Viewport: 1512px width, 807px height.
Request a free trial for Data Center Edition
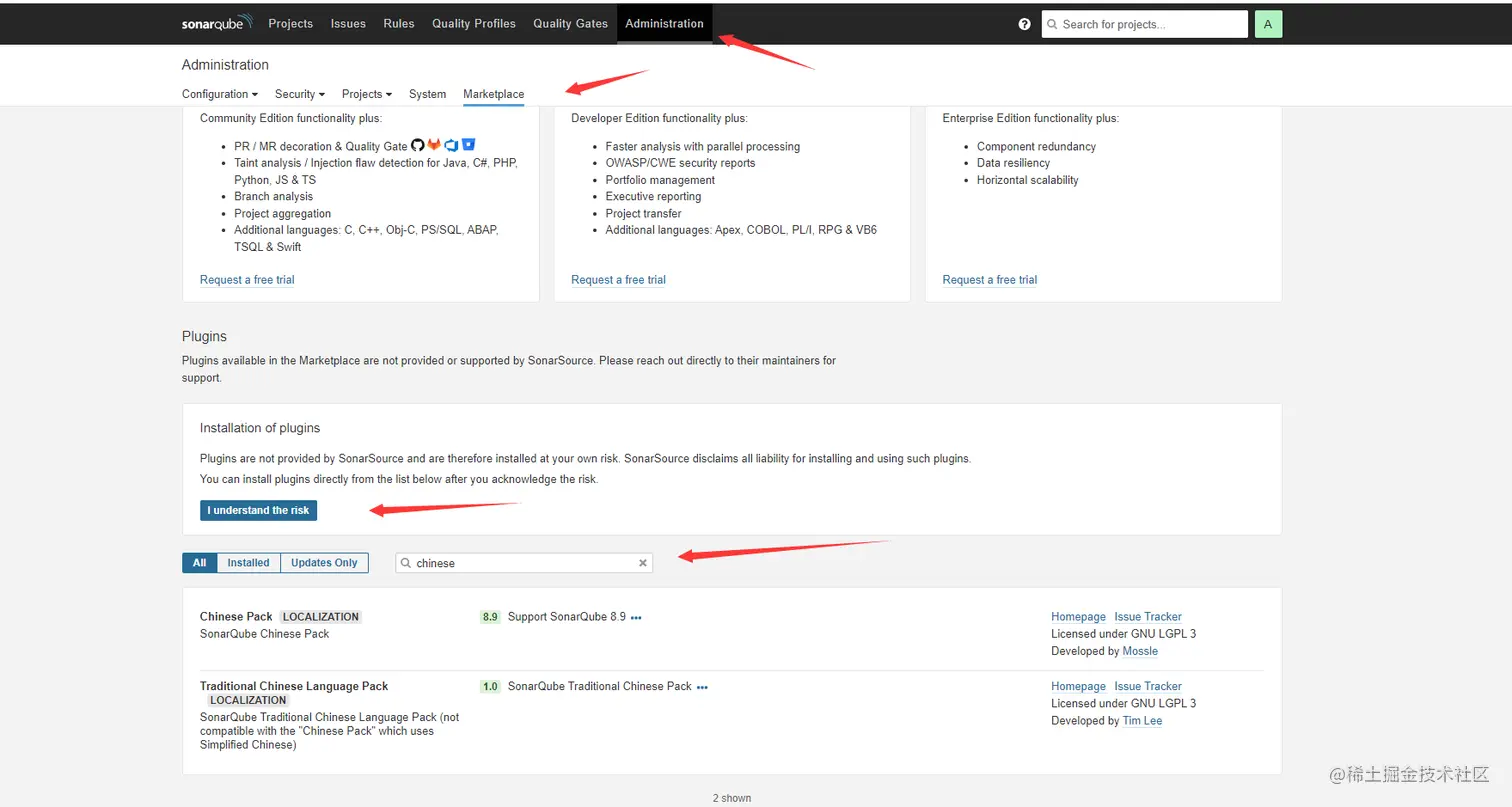click(990, 280)
